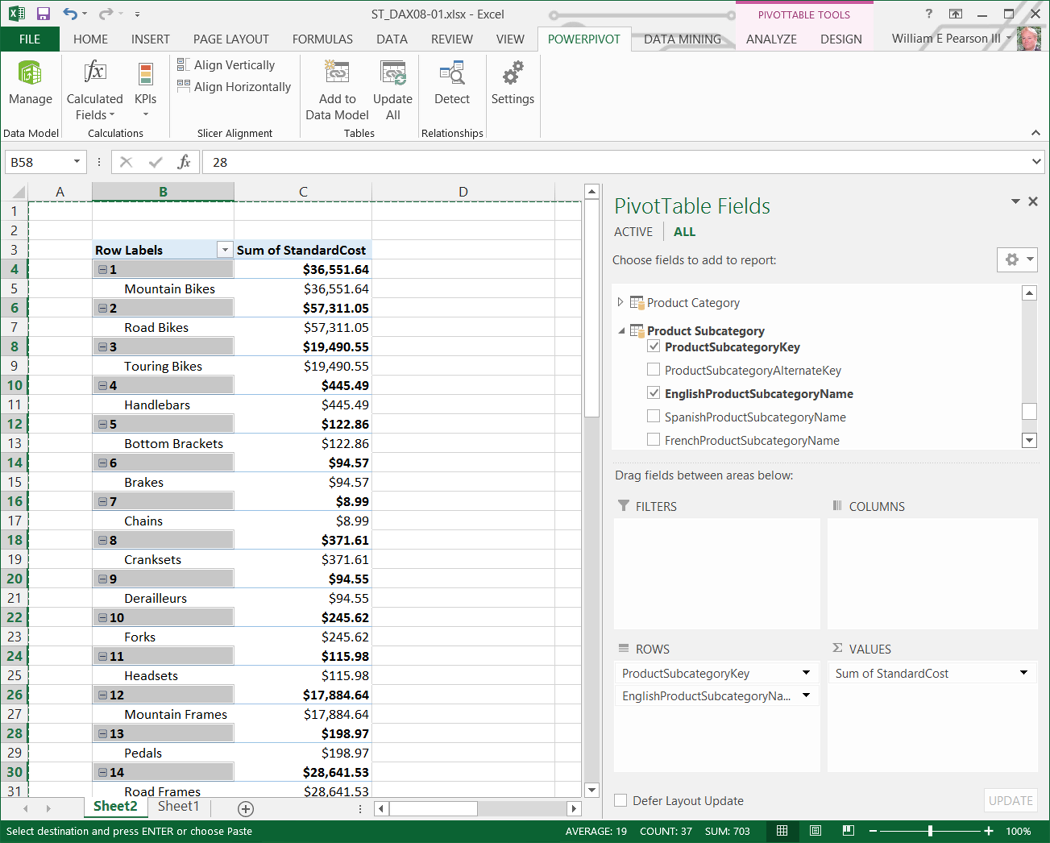Switch to Page Break Preview icon
The image size is (1050, 843).
[x=848, y=831]
